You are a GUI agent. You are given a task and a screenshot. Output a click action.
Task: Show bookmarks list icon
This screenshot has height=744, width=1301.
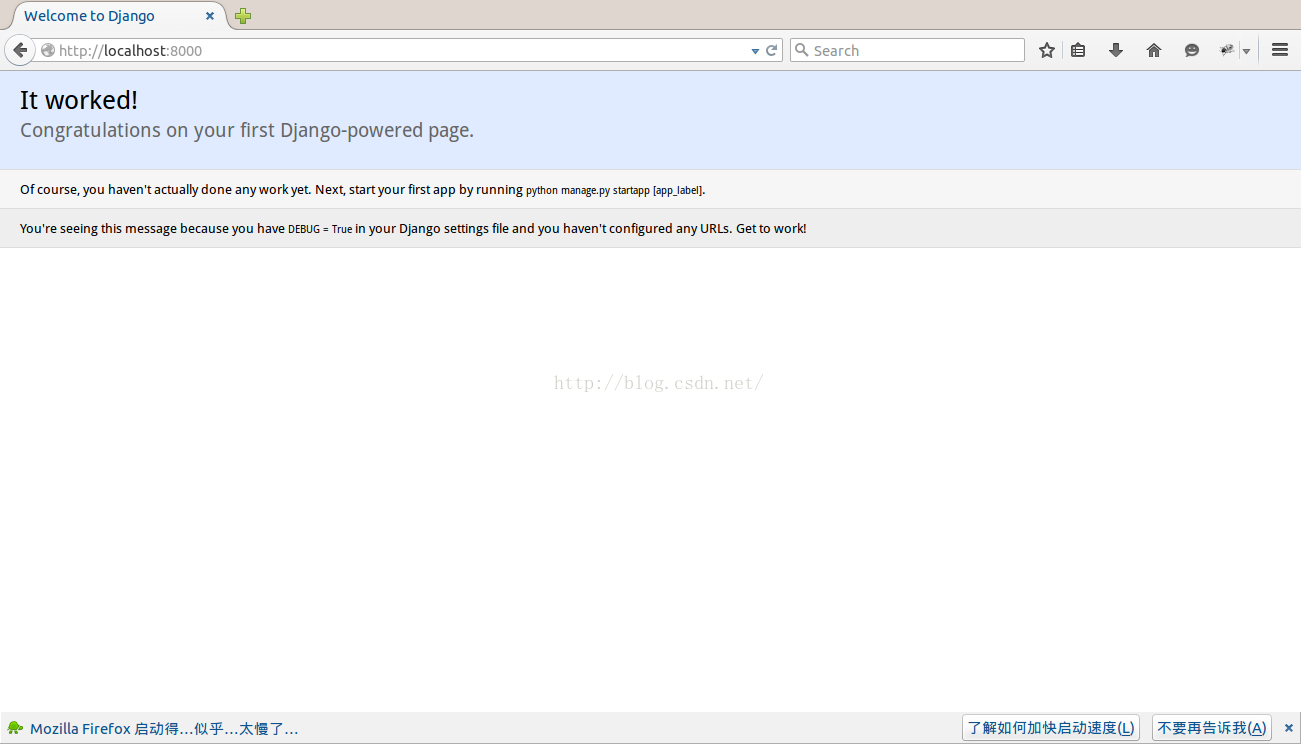click(x=1078, y=50)
